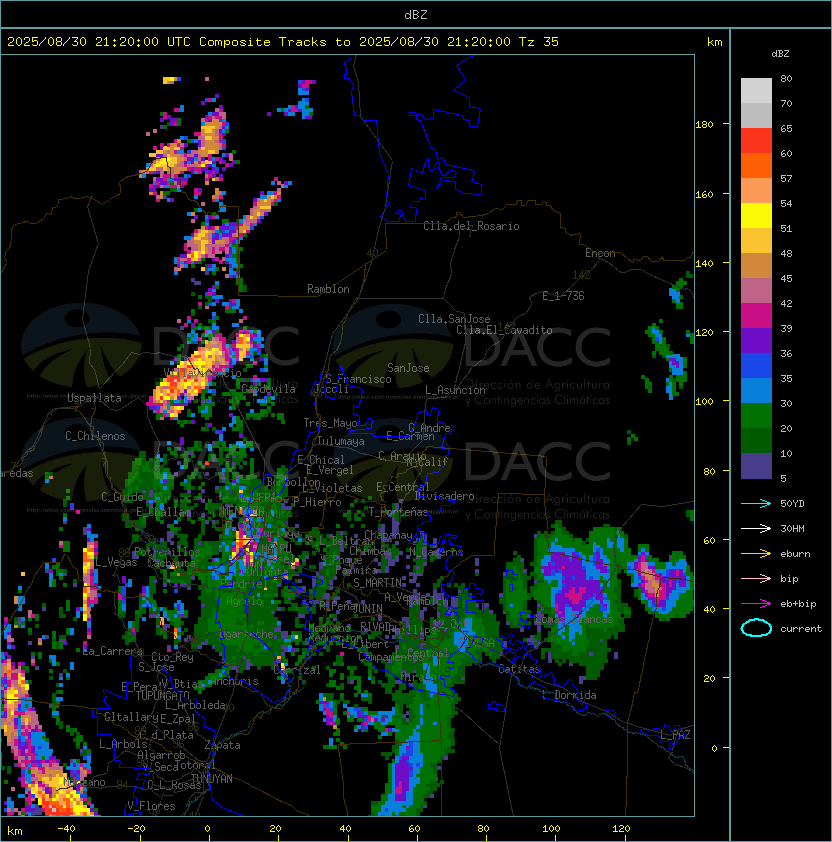Click the 'S_Francisco' map label
Image resolution: width=832 pixels, height=842 pixels.
[x=358, y=379]
